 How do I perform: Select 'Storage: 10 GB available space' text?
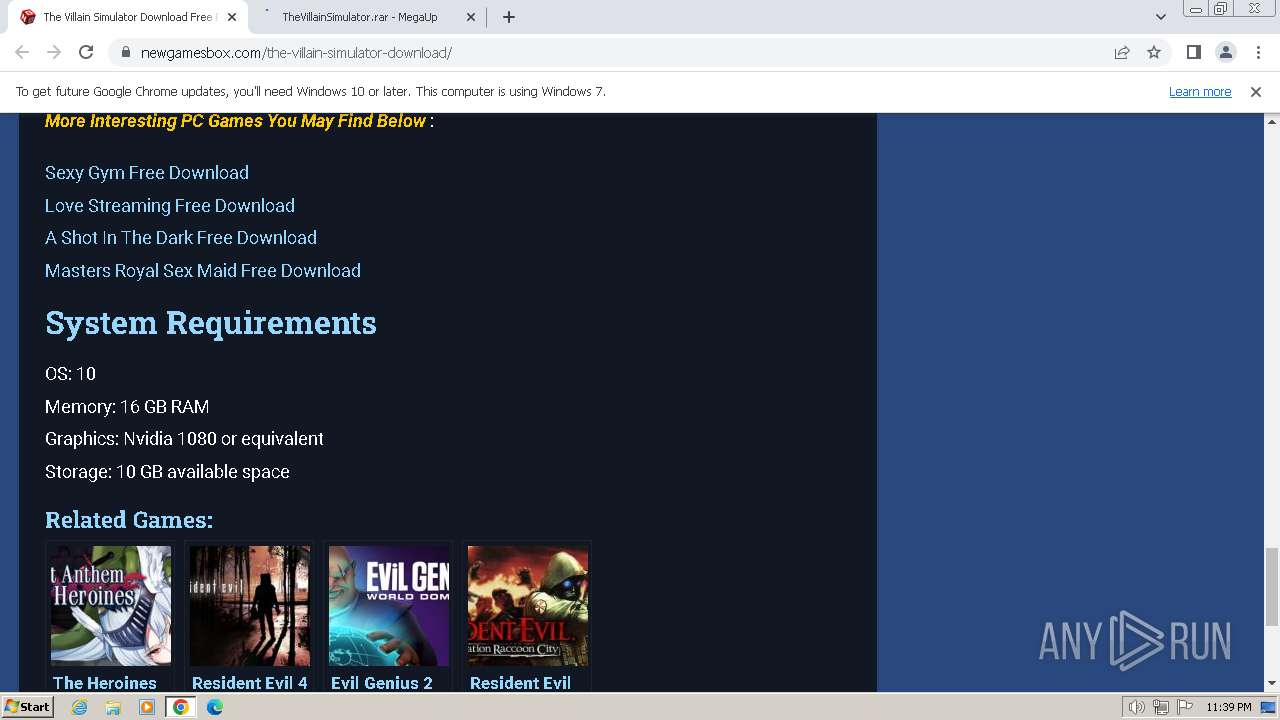[x=167, y=471]
